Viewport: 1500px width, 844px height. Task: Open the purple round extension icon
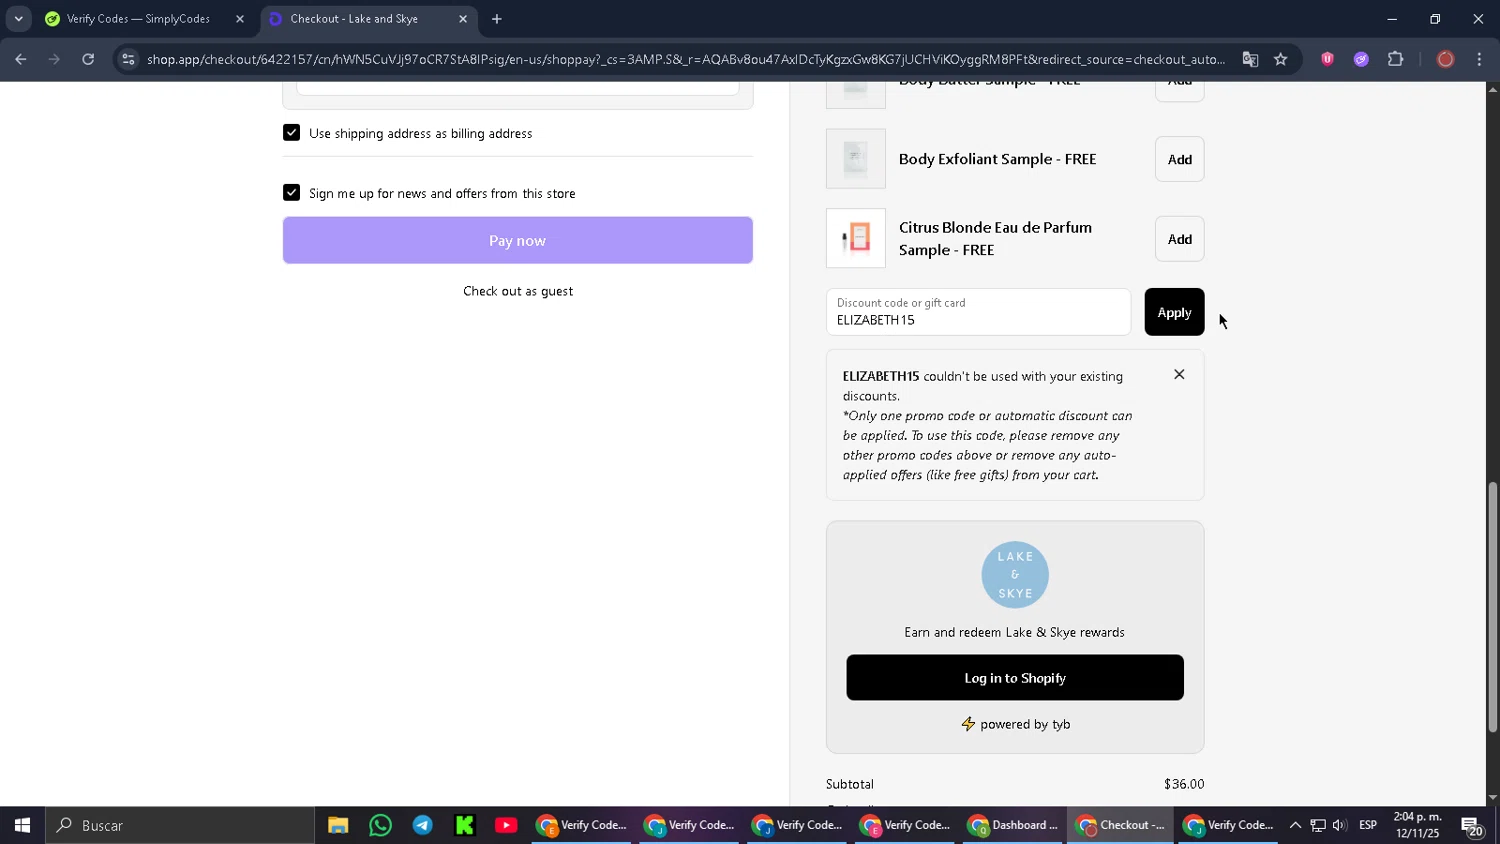click(x=1361, y=60)
